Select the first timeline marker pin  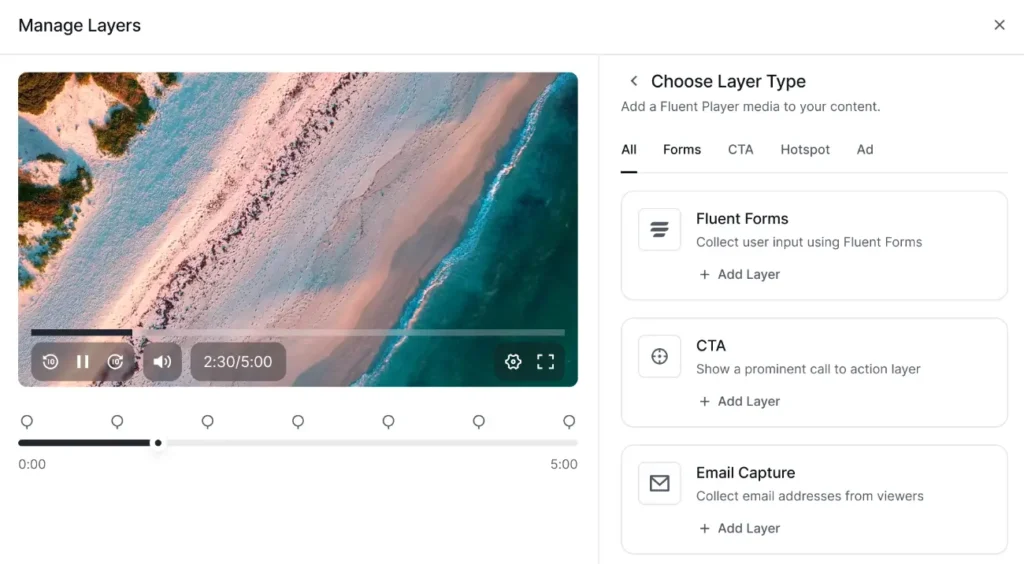tap(27, 422)
